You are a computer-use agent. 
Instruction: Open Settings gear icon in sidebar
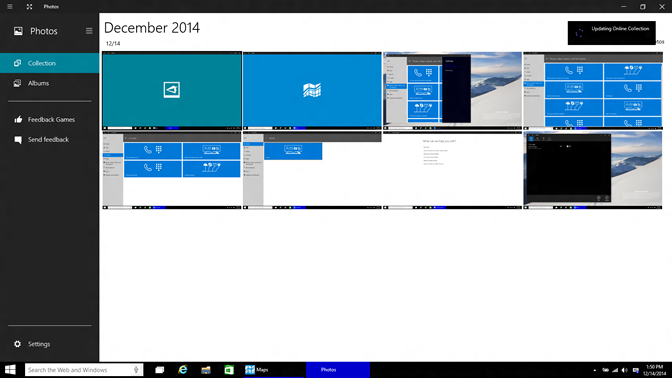point(17,344)
